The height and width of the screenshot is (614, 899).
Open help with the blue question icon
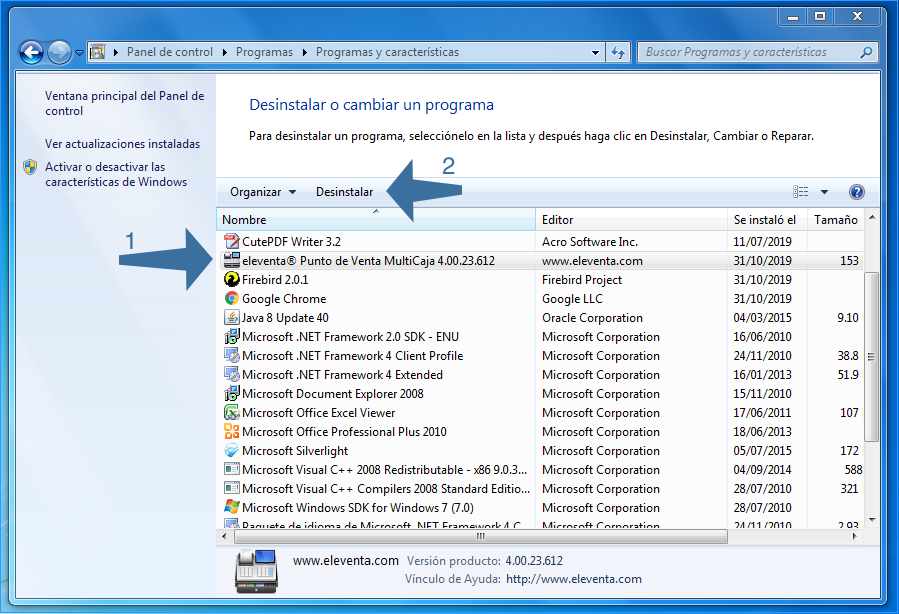857,191
